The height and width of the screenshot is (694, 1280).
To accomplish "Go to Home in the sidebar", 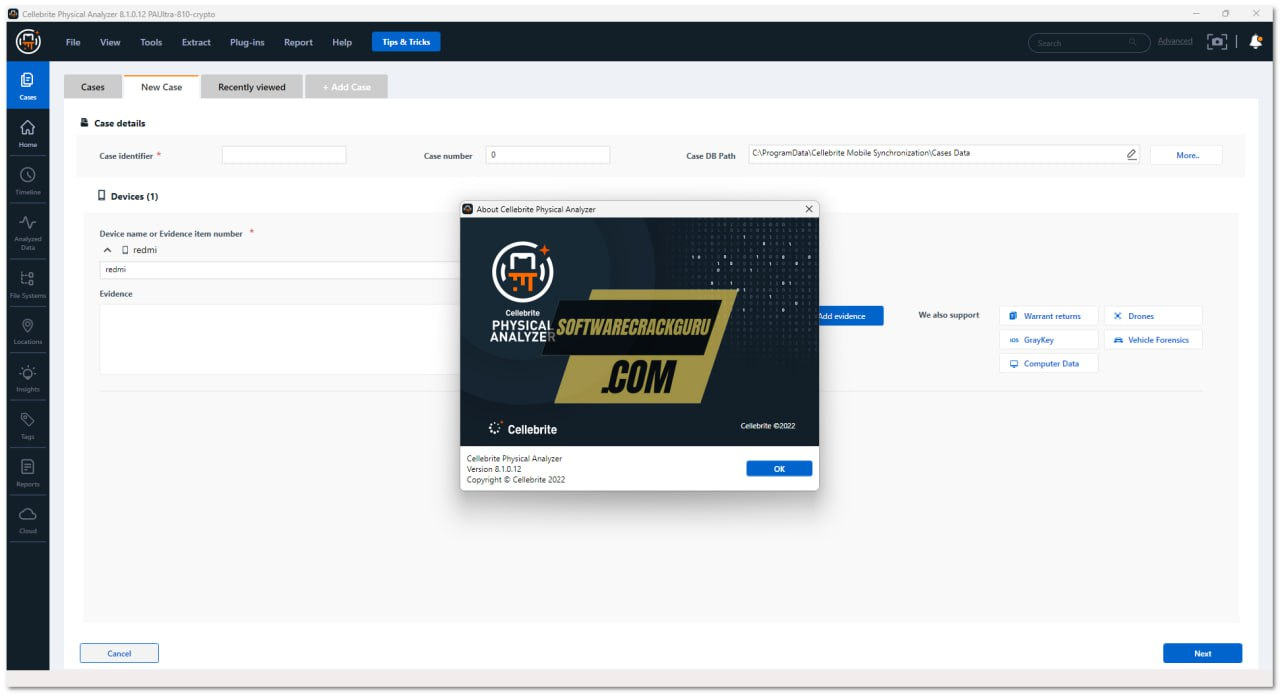I will pos(28,133).
